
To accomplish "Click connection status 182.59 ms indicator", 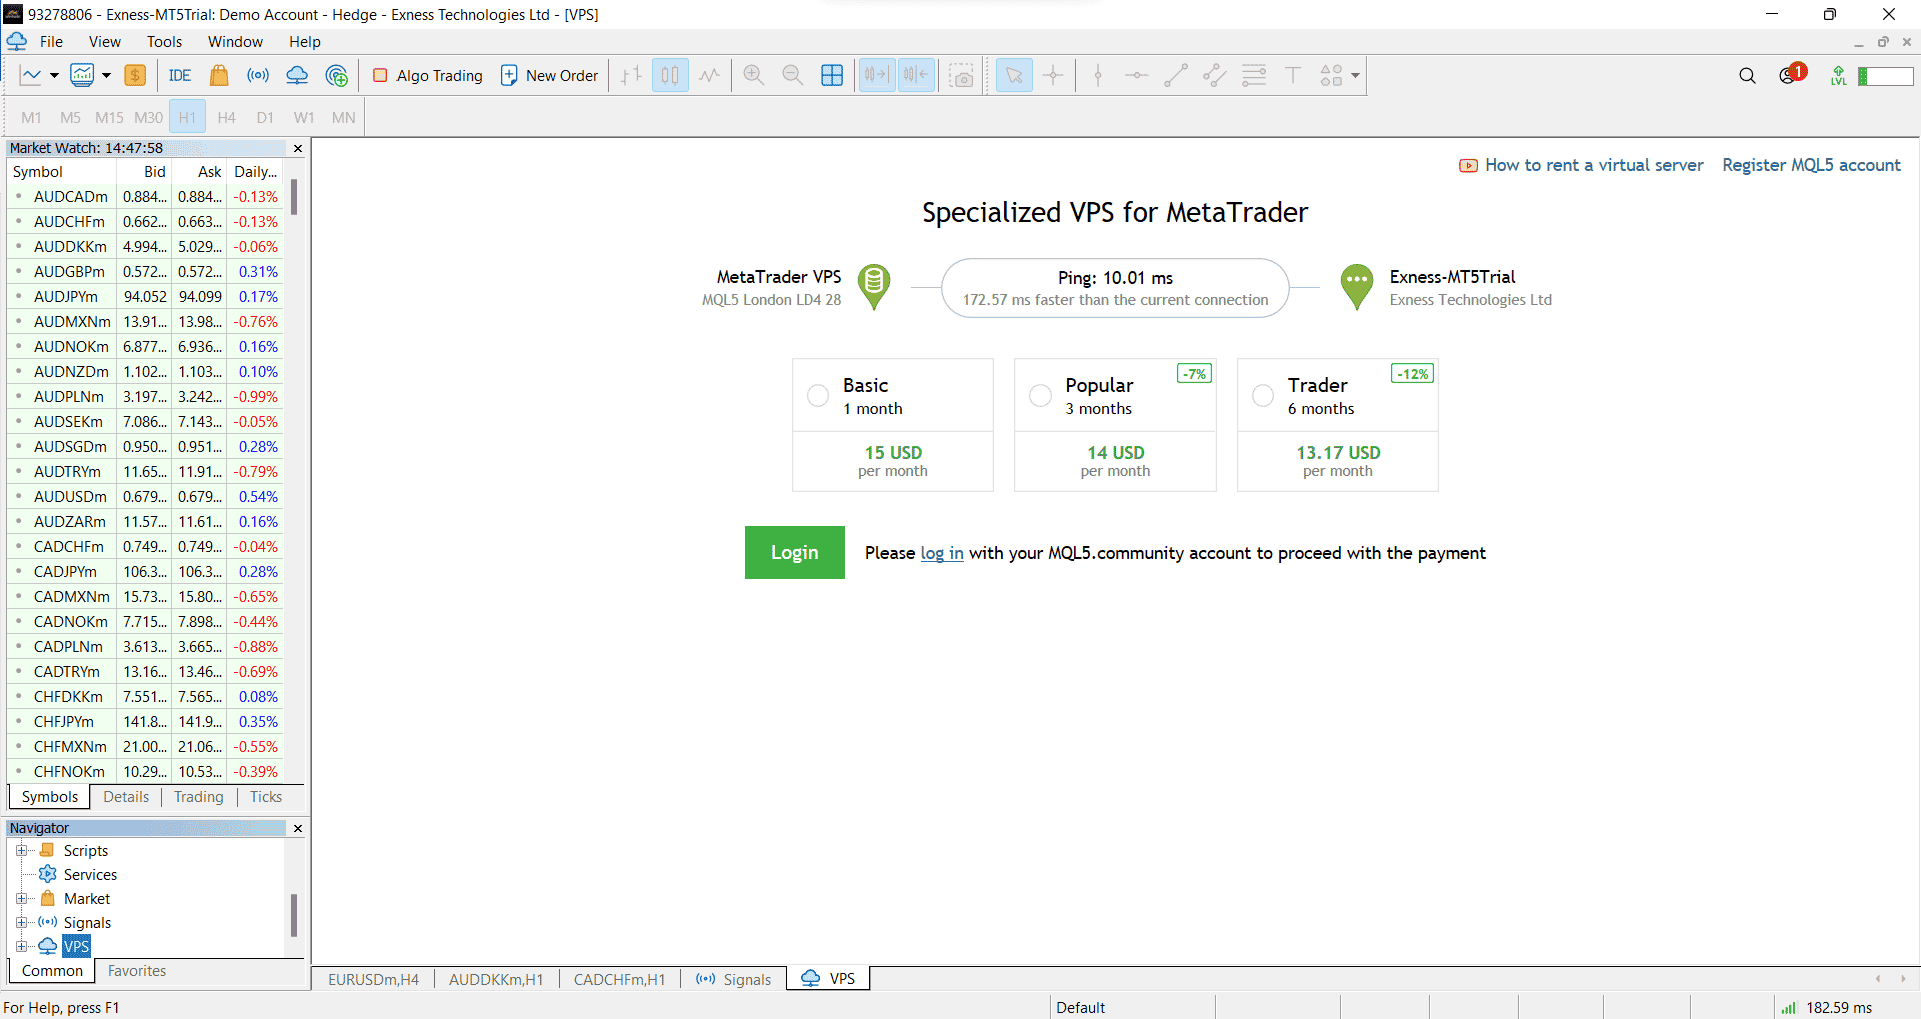I will tap(1826, 1007).
